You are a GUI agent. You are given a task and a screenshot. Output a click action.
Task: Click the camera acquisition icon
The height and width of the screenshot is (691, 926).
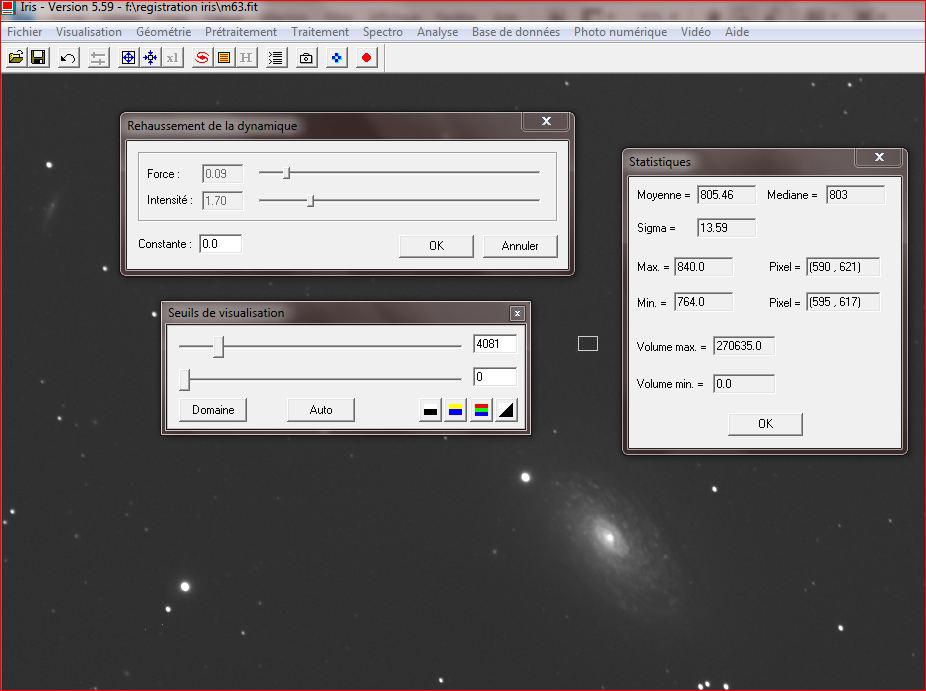(x=306, y=58)
